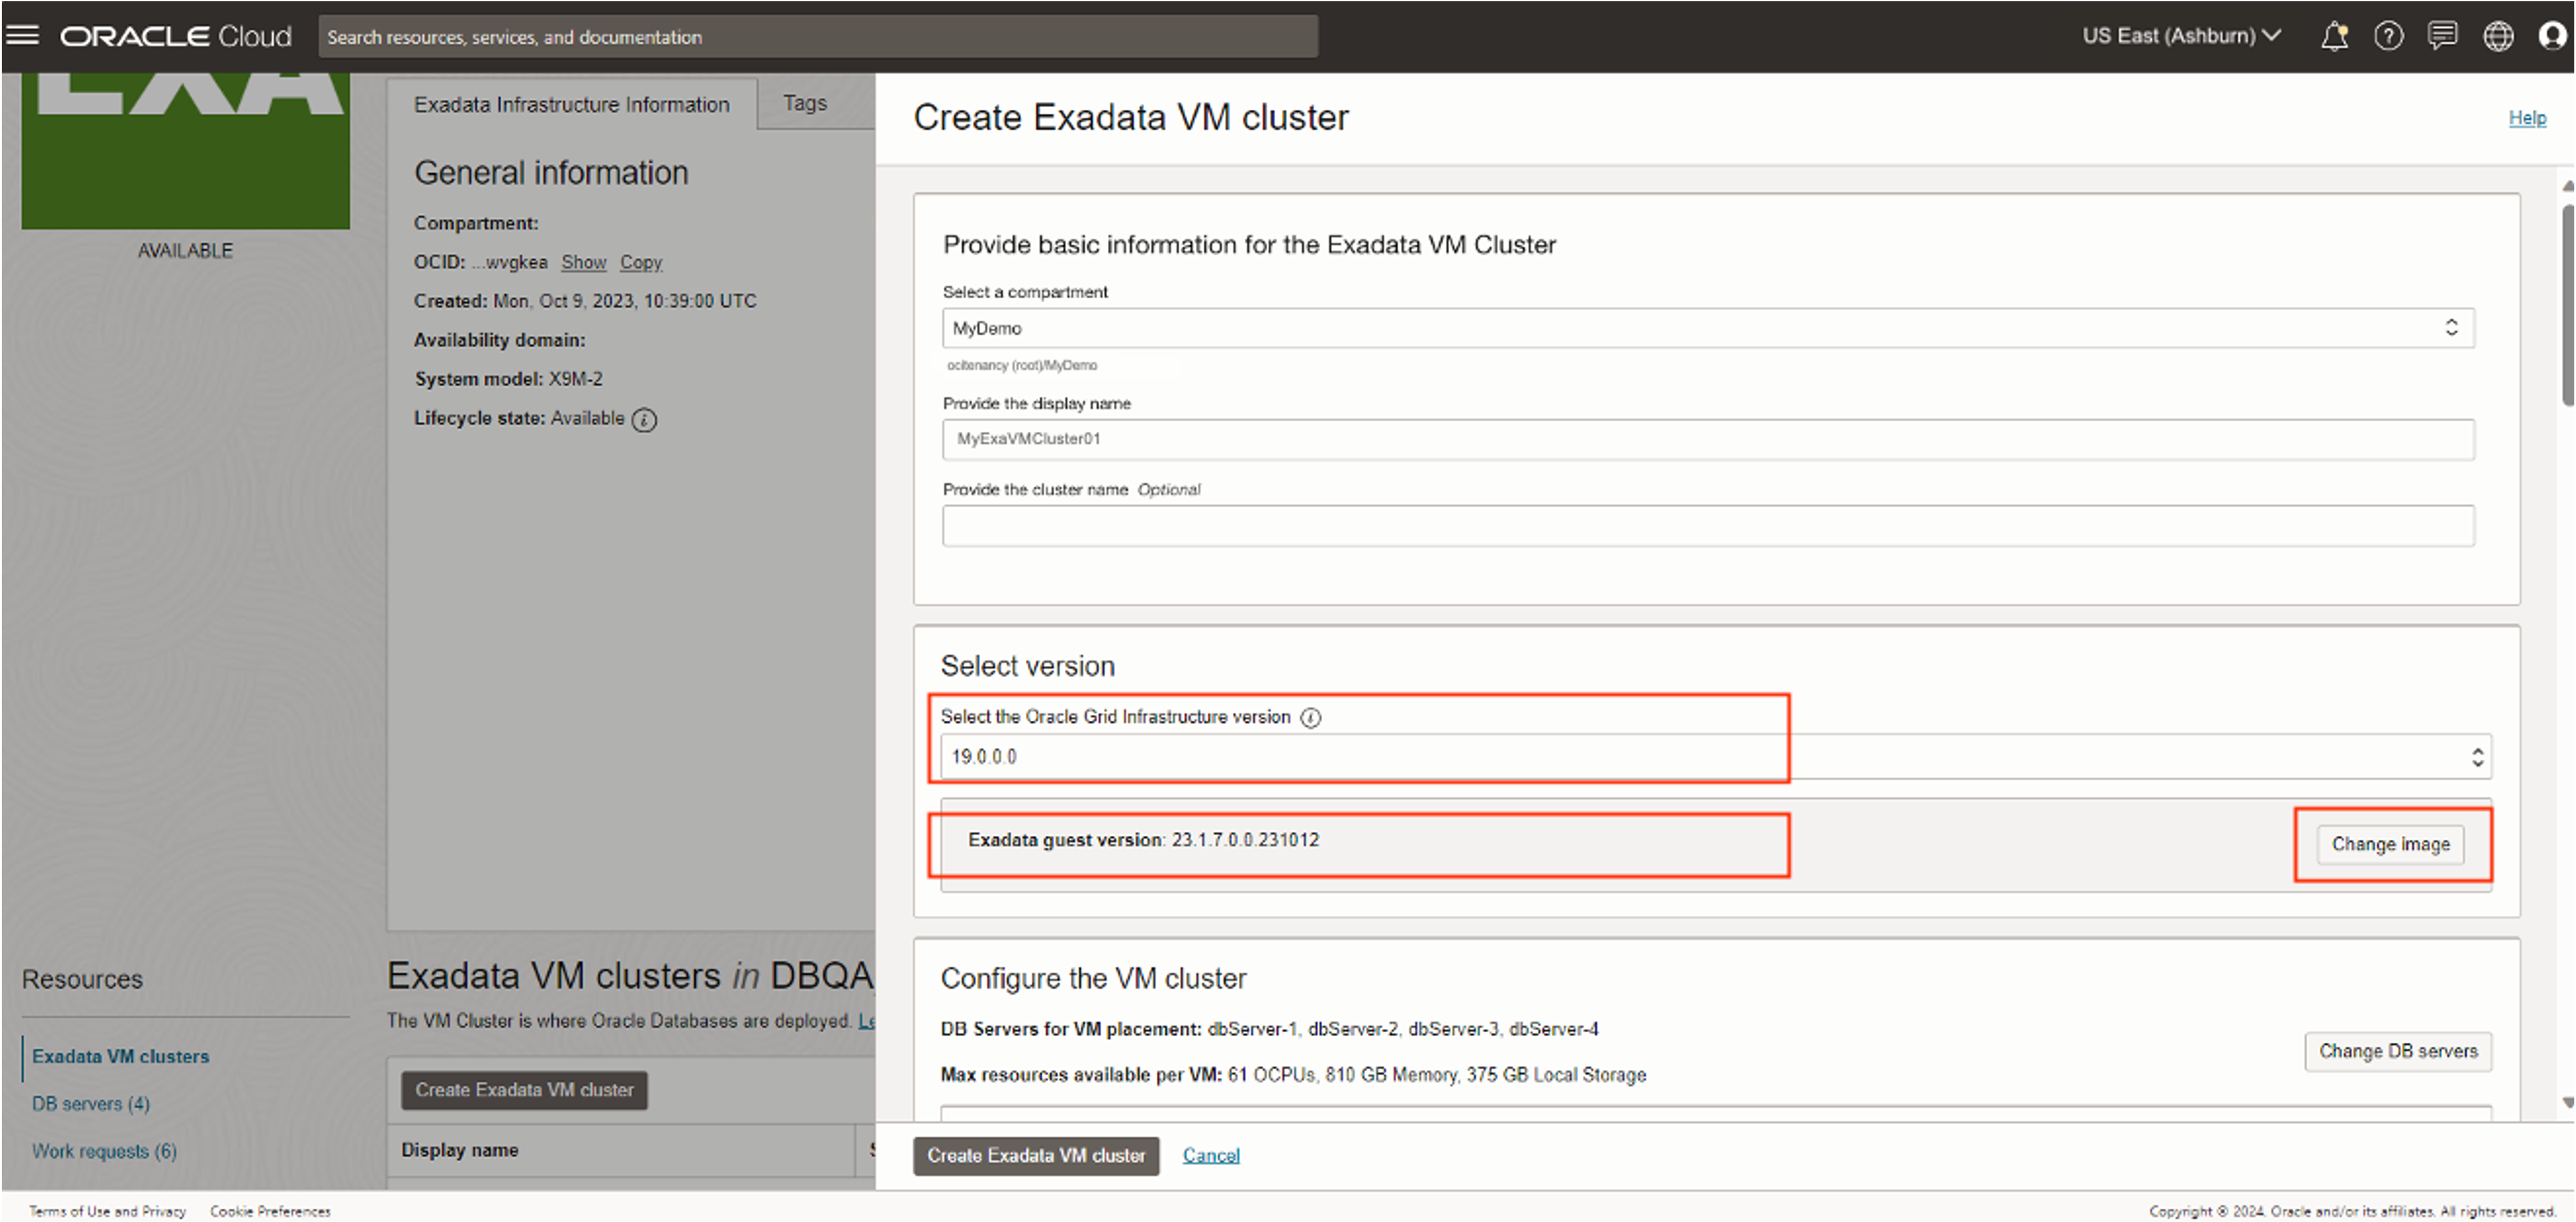Click Terms of Use and Privacy link

[x=108, y=1211]
